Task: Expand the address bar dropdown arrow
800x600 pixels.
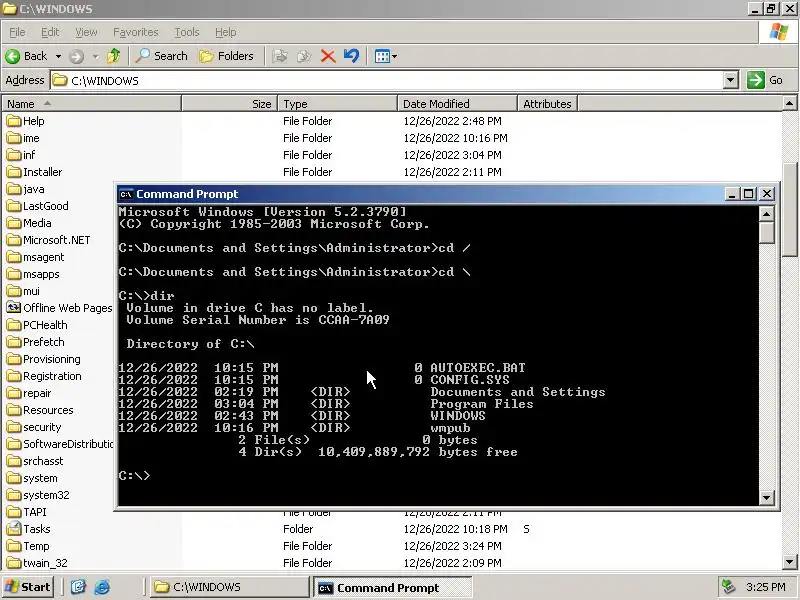Action: pyautogui.click(x=731, y=81)
